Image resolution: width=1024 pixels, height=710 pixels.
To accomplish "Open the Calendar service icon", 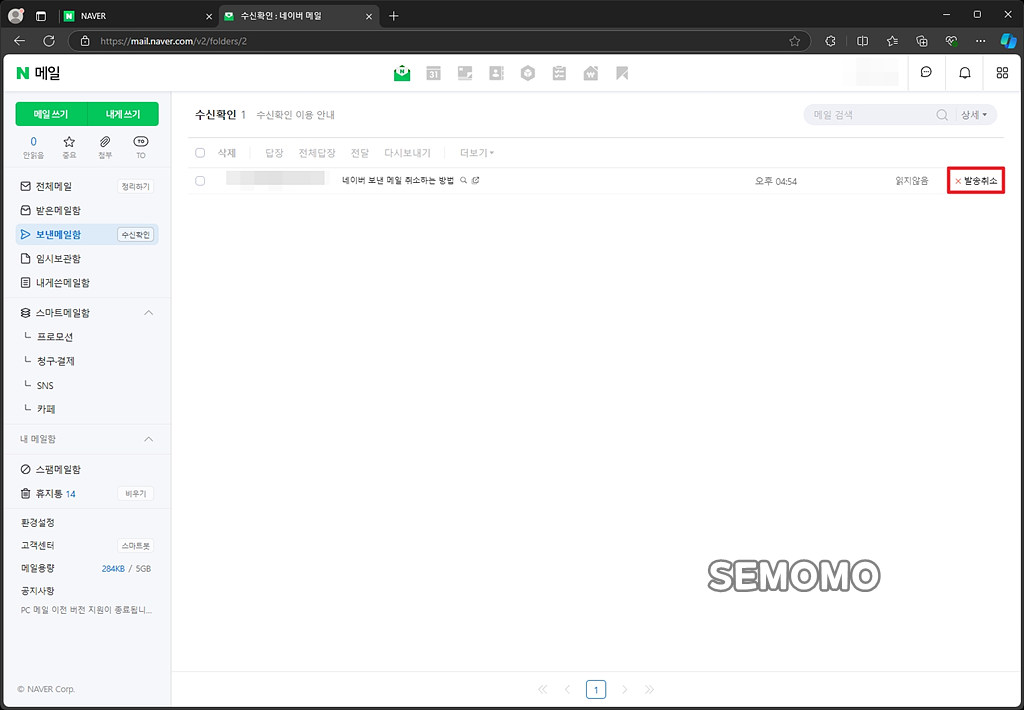I will (434, 73).
